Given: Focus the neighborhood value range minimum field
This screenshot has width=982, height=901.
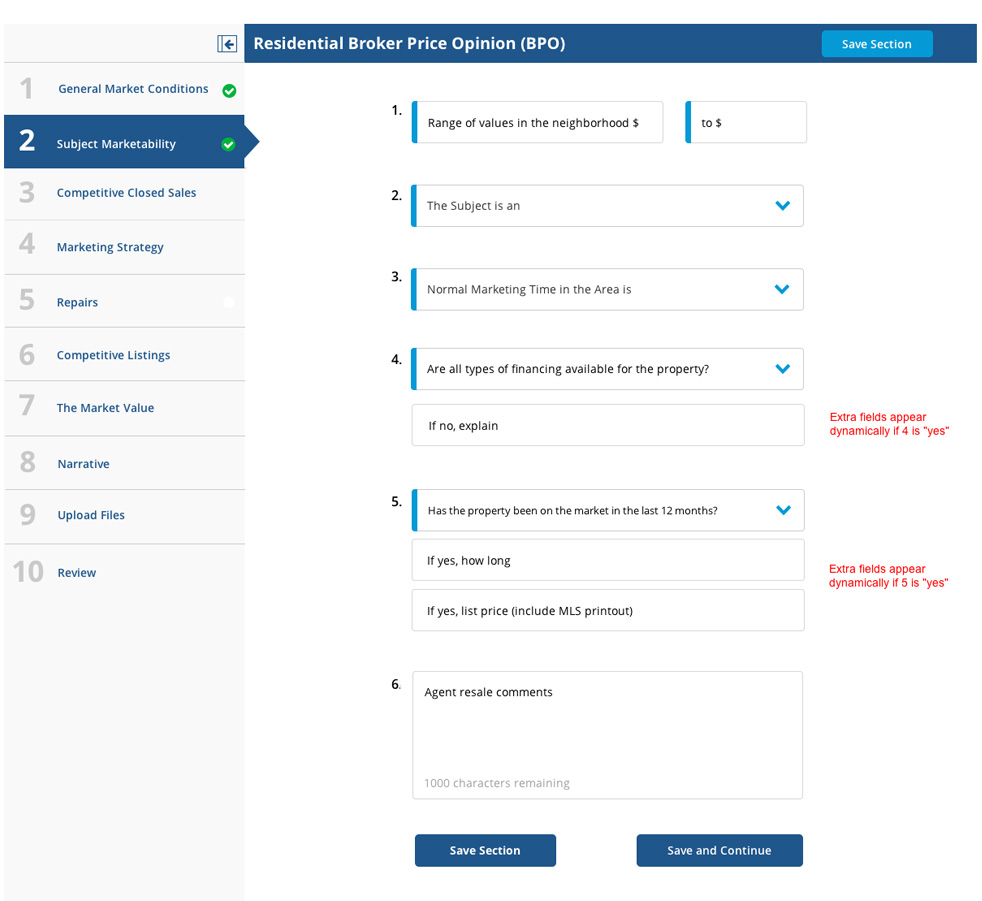Looking at the screenshot, I should pos(540,123).
